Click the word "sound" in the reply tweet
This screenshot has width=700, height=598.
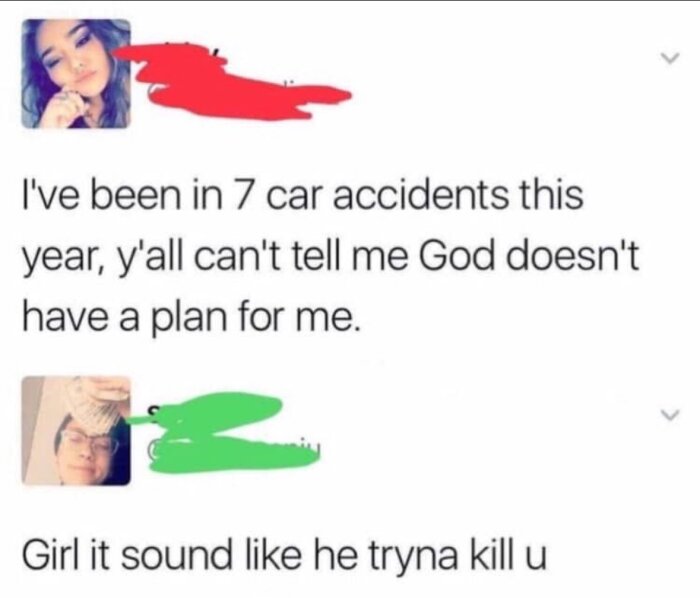coord(177,553)
